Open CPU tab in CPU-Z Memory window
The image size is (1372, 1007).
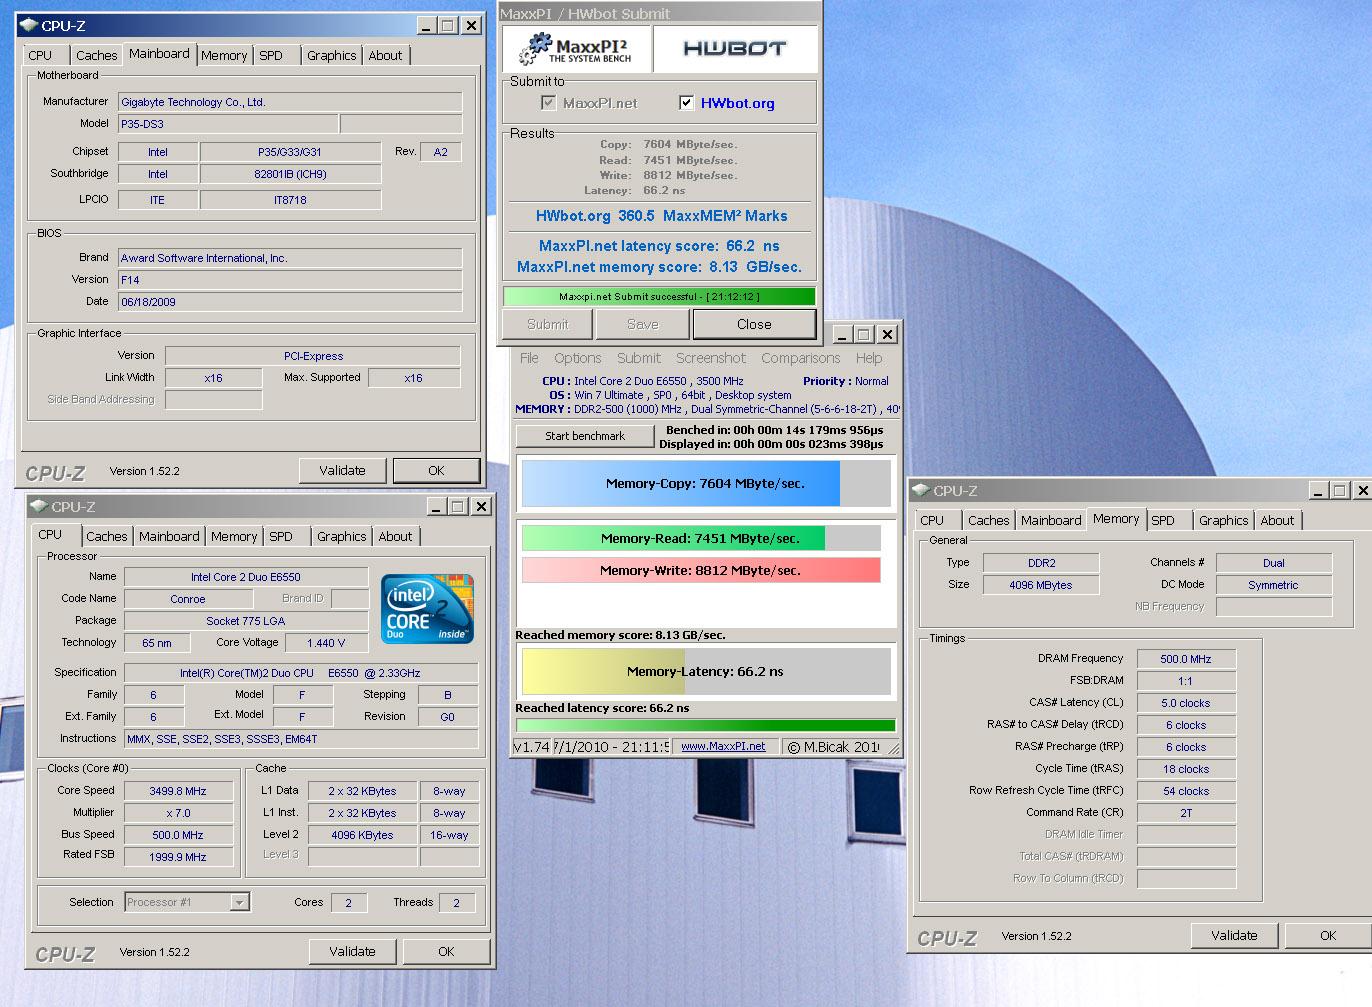click(x=932, y=520)
